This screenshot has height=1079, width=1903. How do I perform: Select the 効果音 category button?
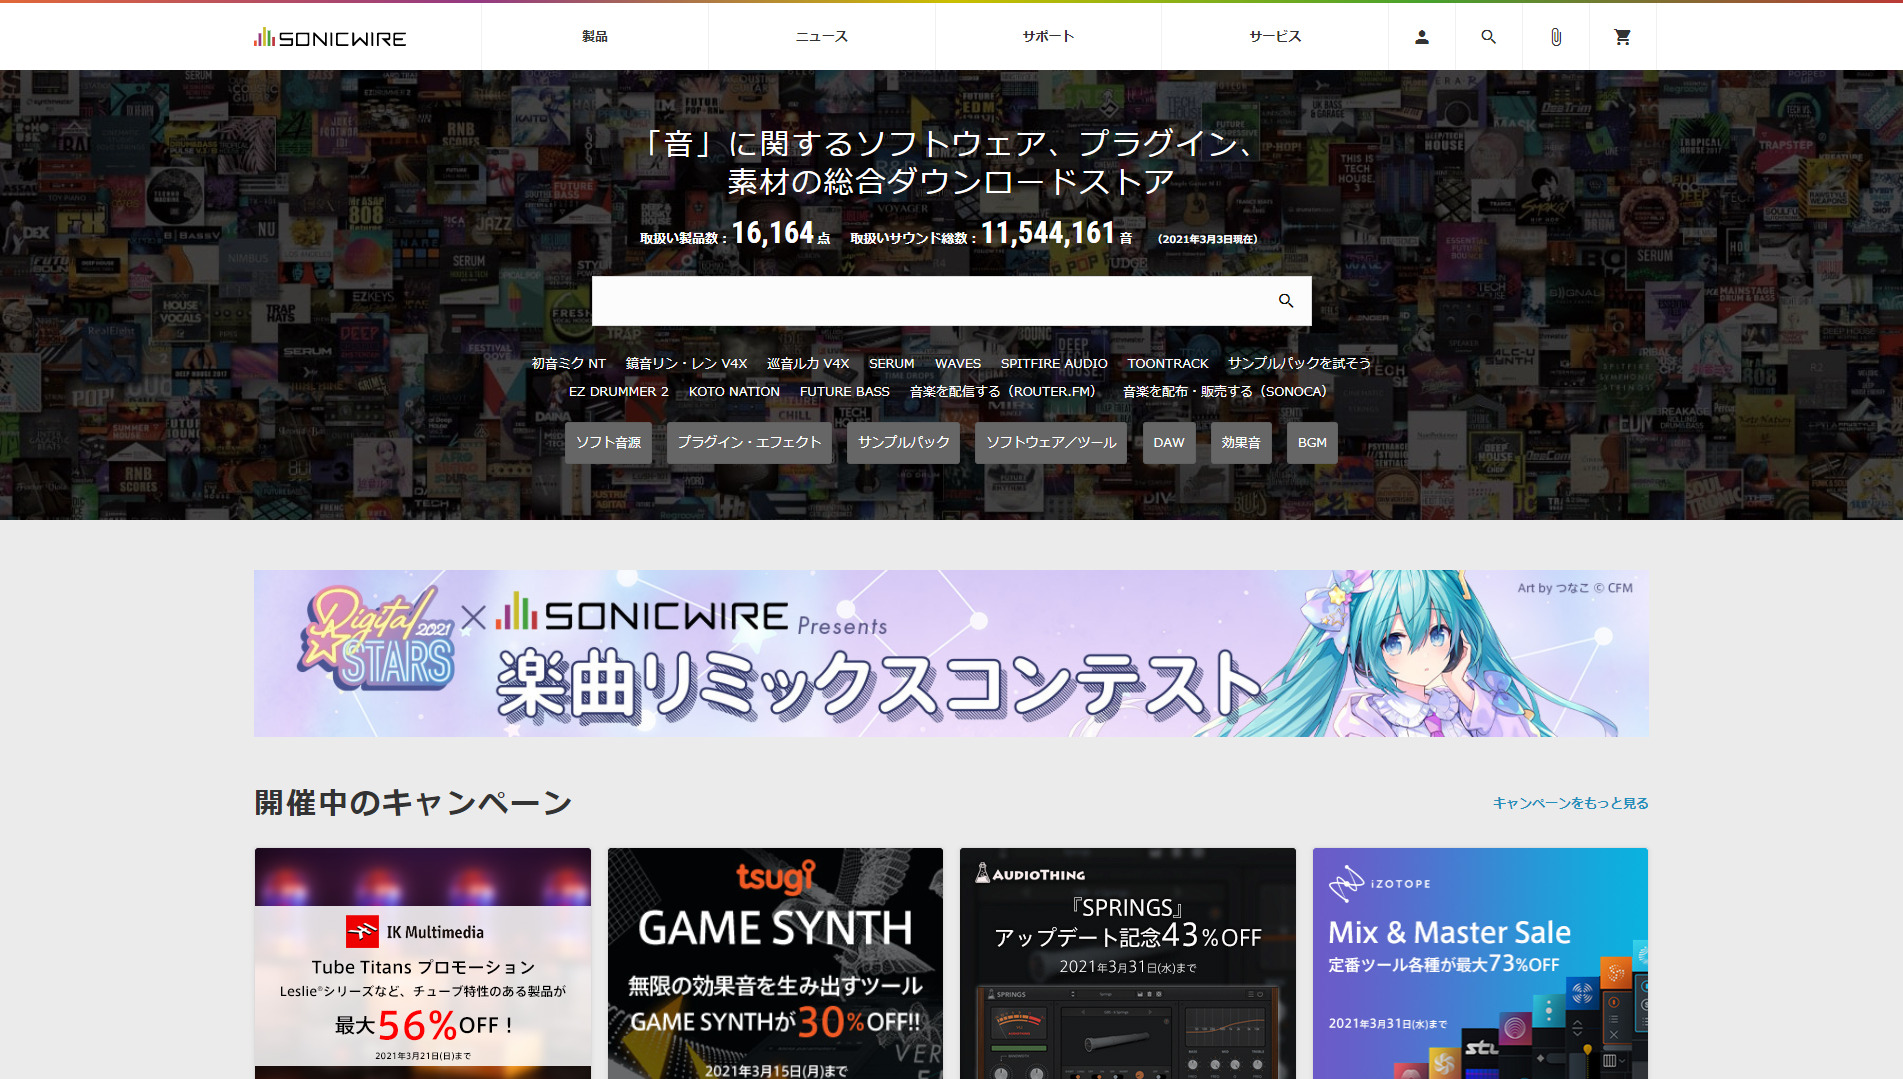click(x=1241, y=443)
